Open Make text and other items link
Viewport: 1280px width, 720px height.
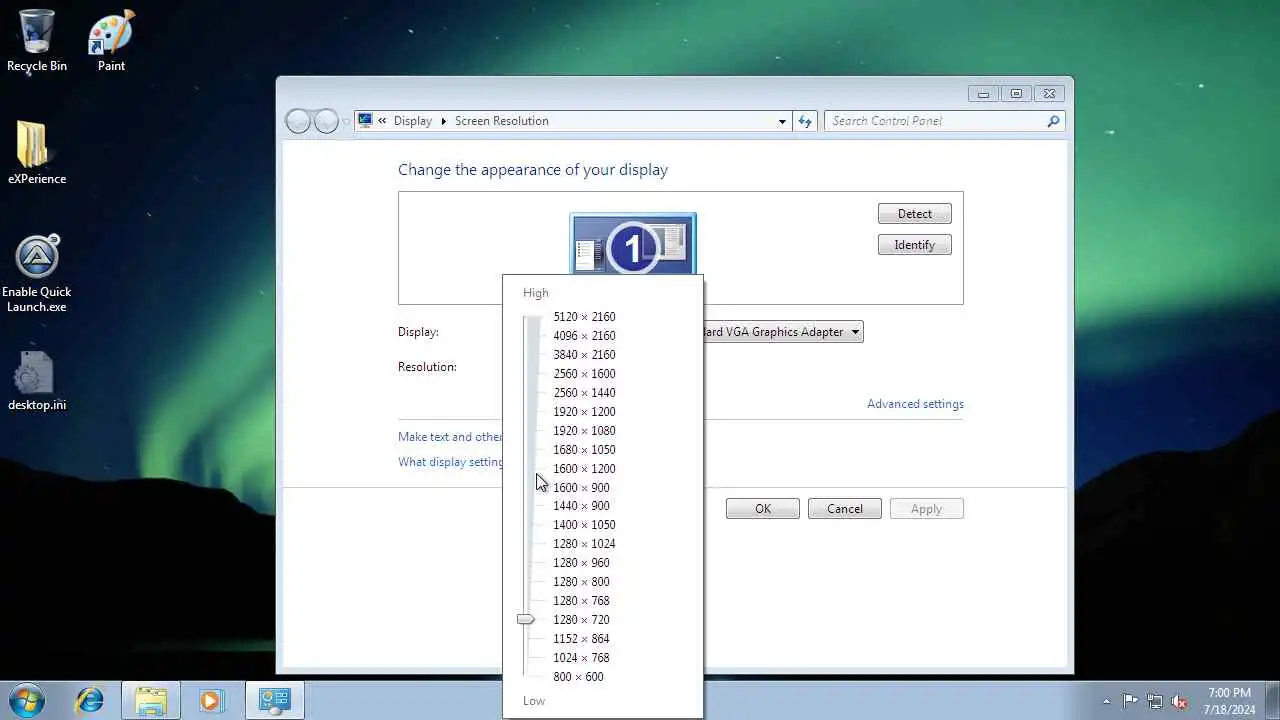[x=450, y=437]
